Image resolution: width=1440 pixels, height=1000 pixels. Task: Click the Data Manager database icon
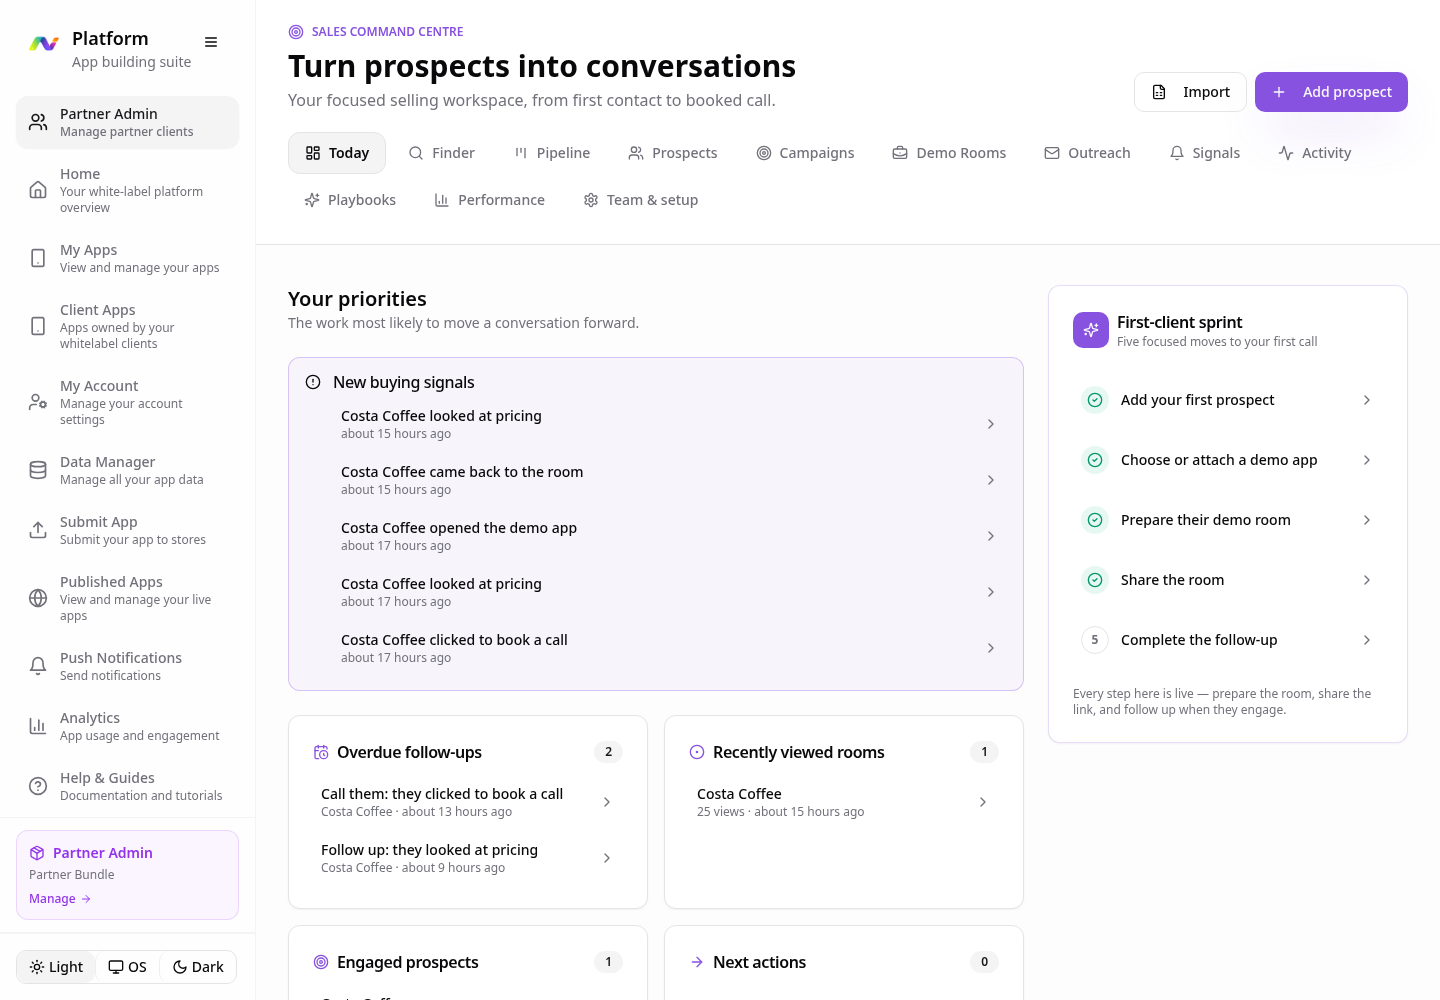pos(38,470)
